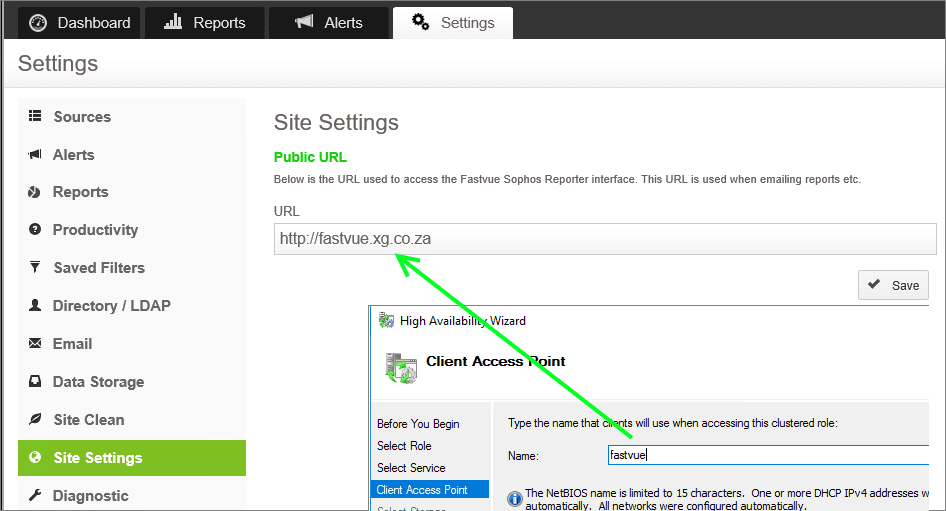The height and width of the screenshot is (511, 946).
Task: Open Diagnostic settings
Action: tap(132, 495)
